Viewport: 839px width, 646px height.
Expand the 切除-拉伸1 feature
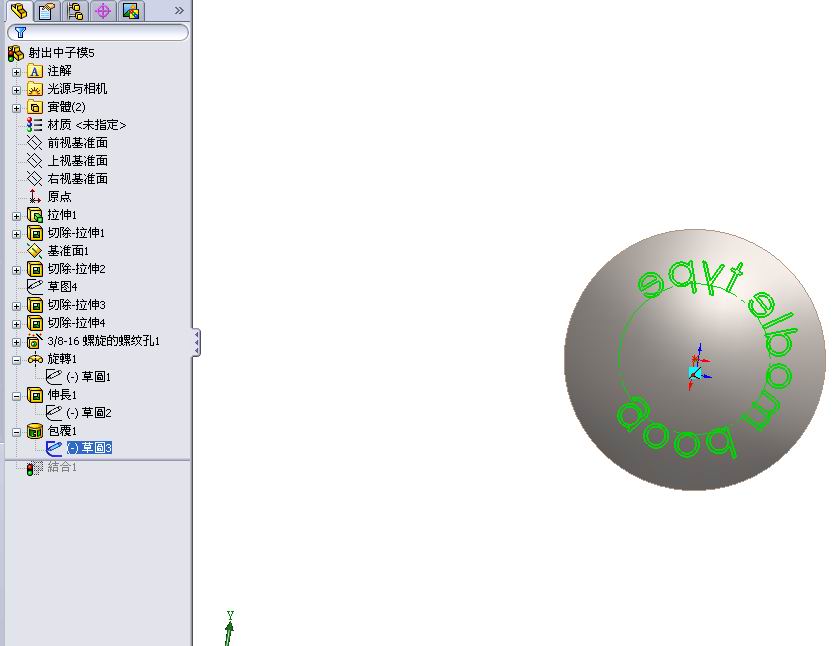click(16, 234)
